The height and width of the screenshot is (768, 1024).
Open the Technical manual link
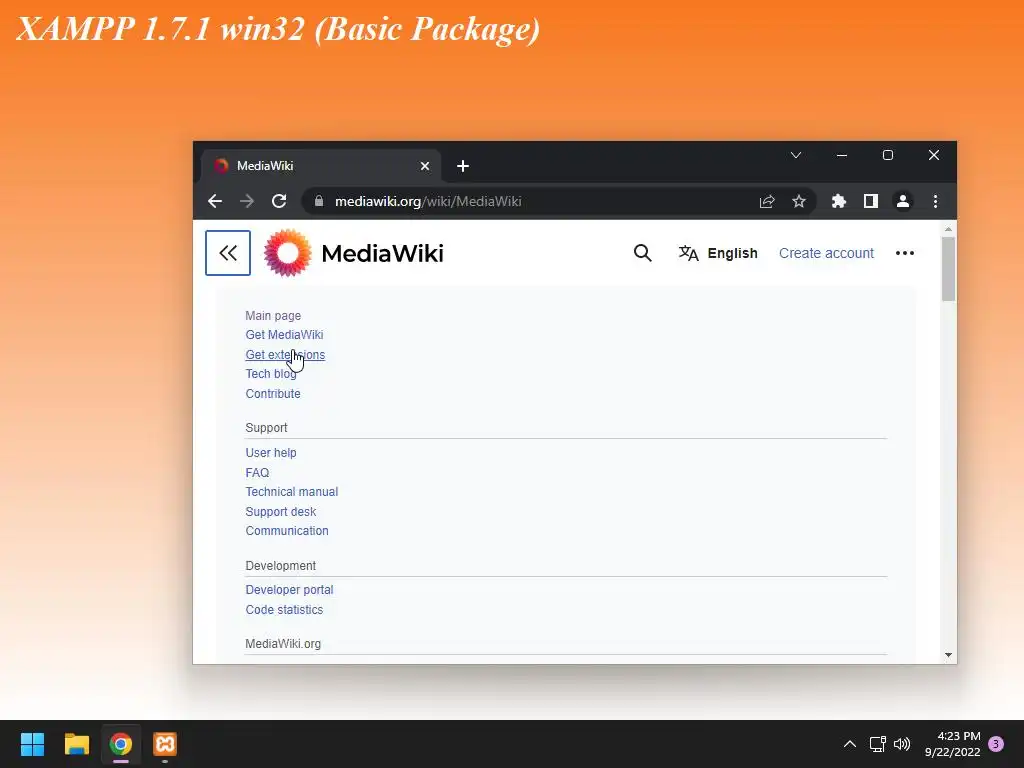[x=291, y=492]
